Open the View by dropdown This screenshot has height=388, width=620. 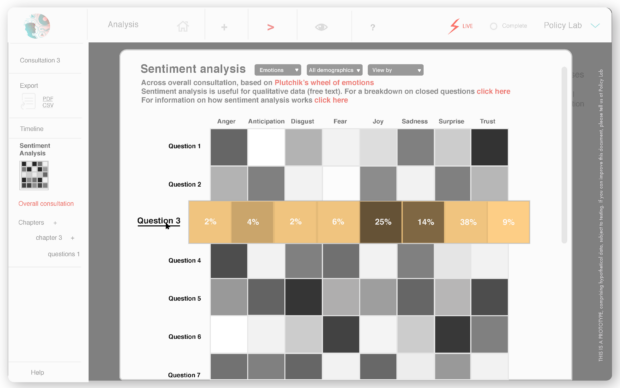pos(395,70)
